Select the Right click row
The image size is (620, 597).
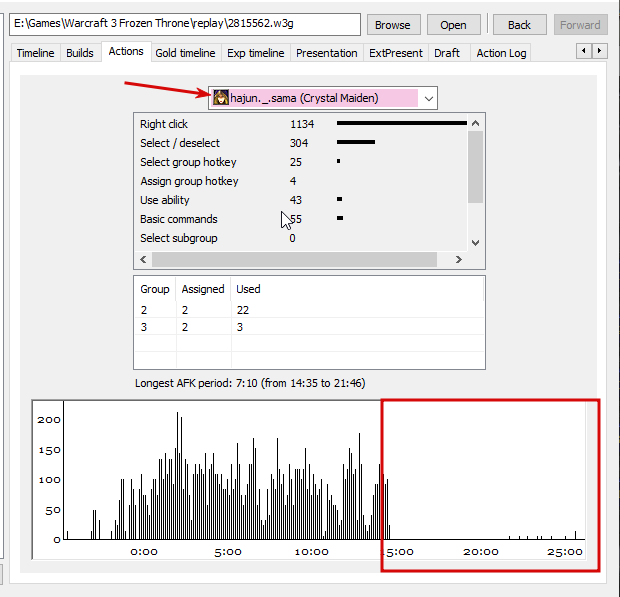tap(301, 124)
